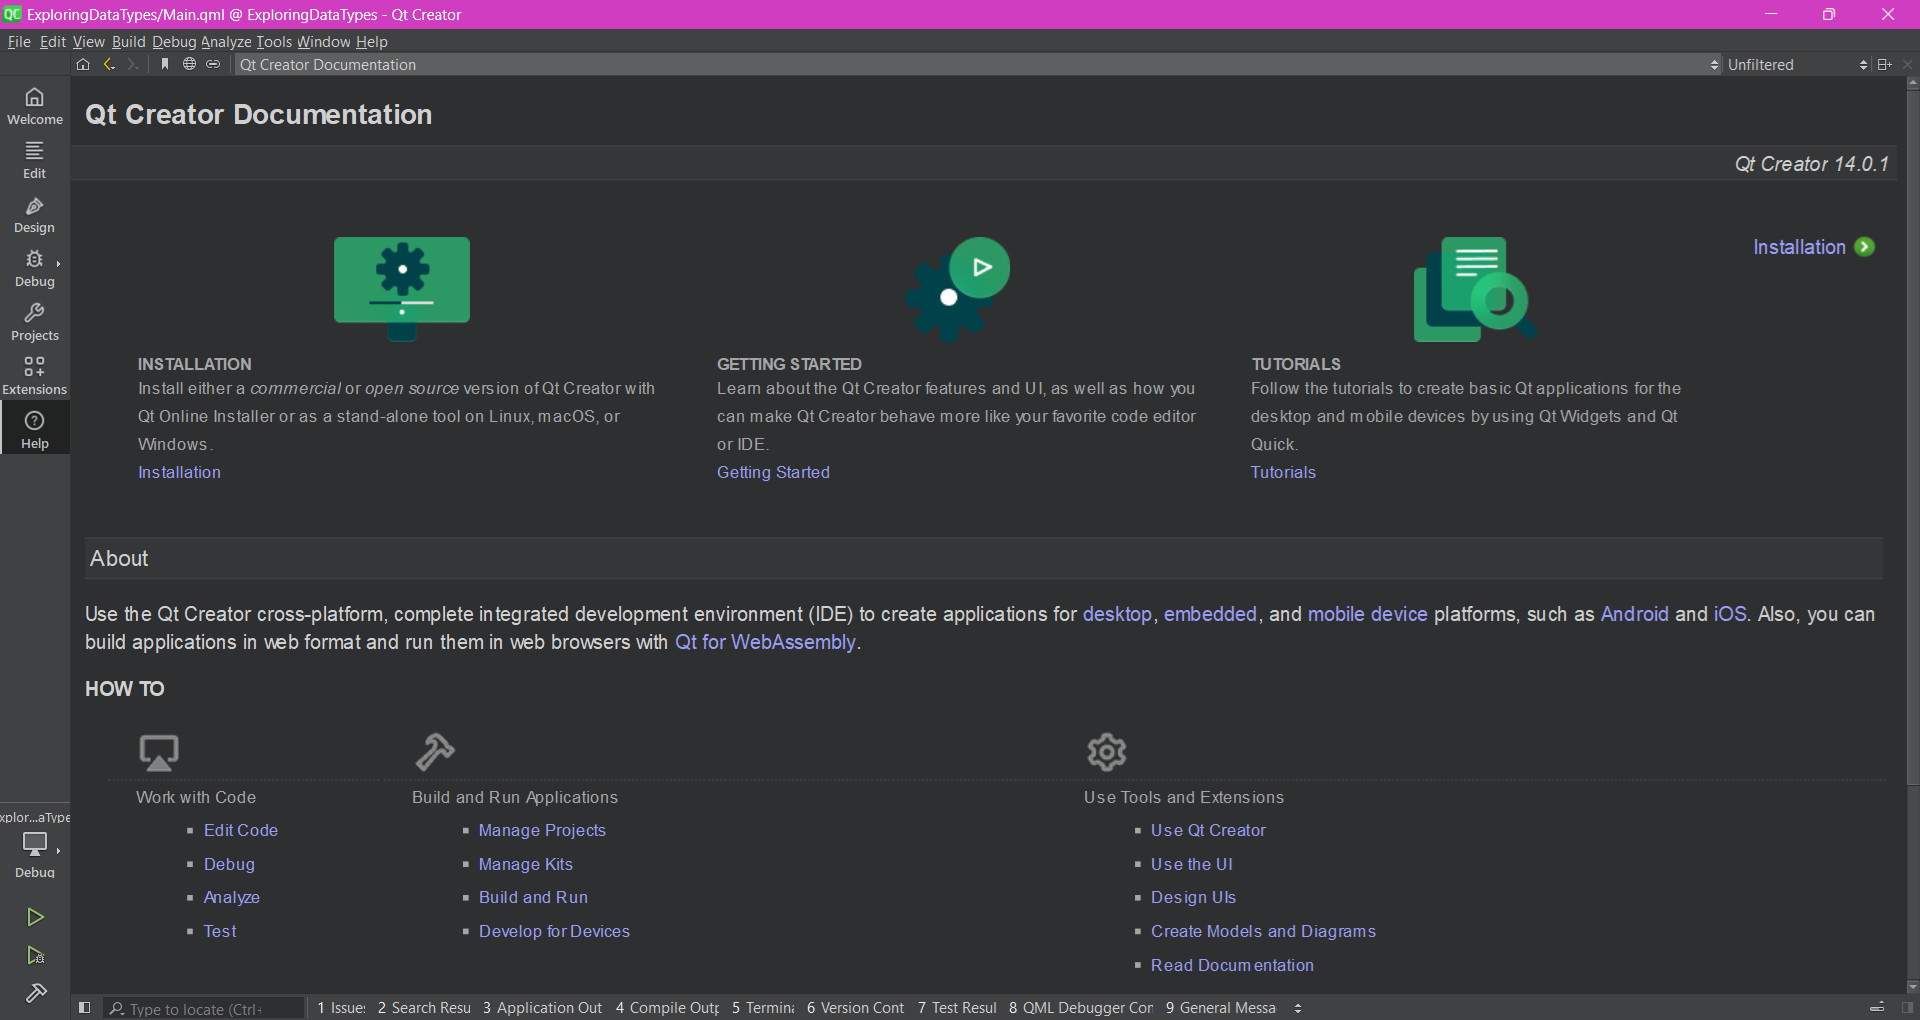This screenshot has height=1020, width=1920.
Task: Follow the Getting Started link
Action: [773, 472]
